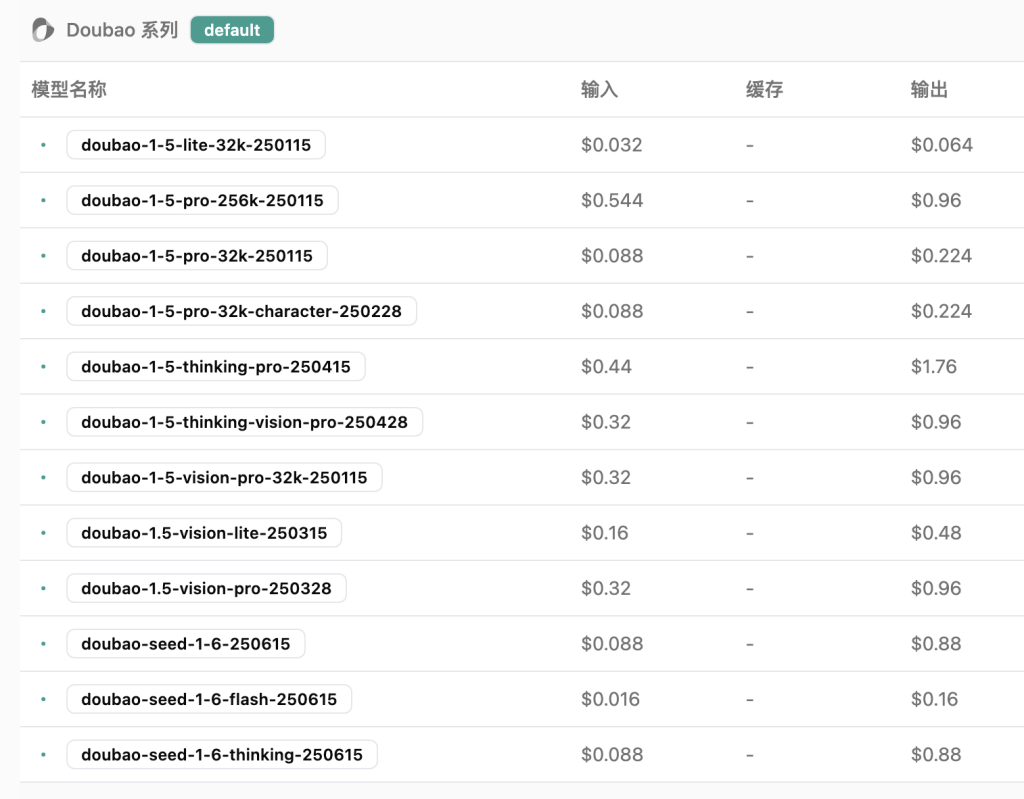Click the 模型名称 column header

point(69,90)
